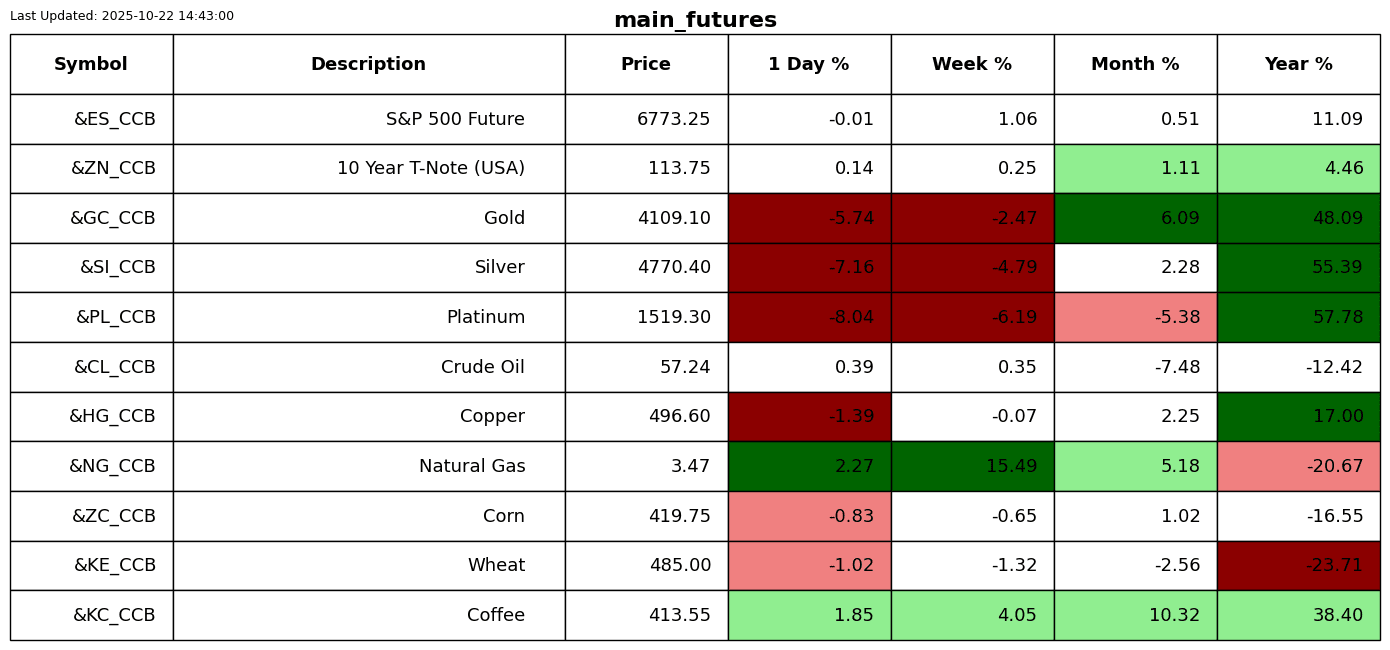Click the Natural Gas description cell
The height and width of the screenshot is (650, 1390).
pos(472,466)
